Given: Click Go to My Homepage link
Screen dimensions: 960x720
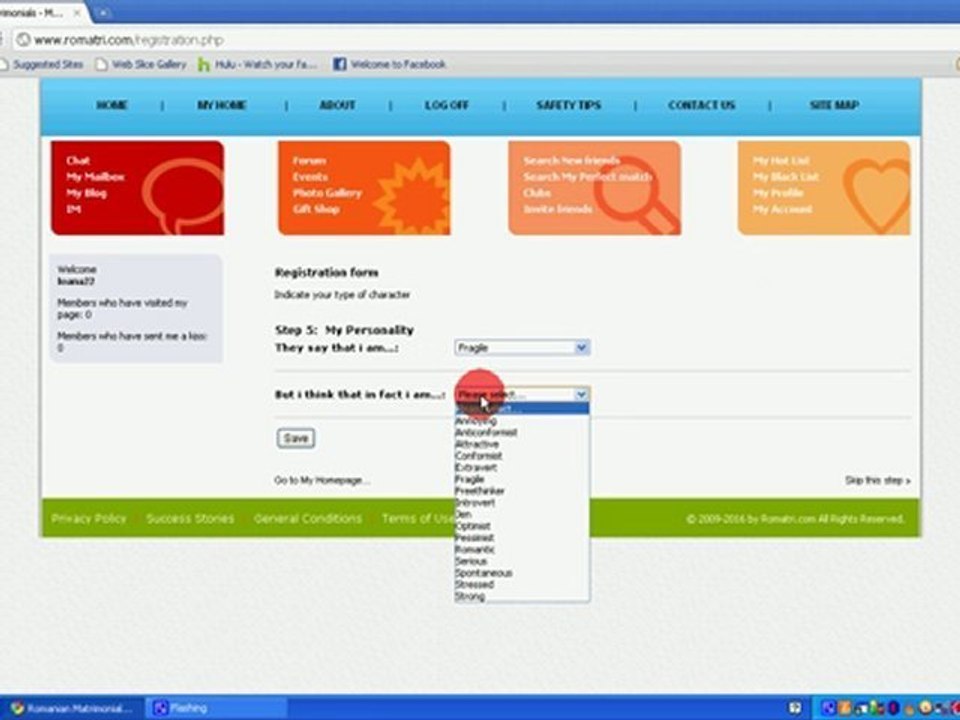Looking at the screenshot, I should coord(321,481).
